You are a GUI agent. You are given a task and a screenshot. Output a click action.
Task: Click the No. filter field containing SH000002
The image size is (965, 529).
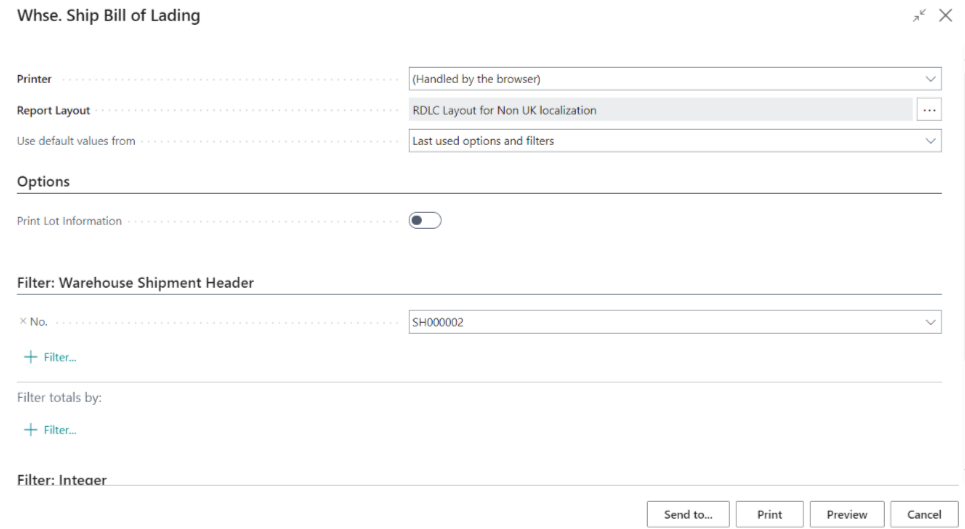click(660, 322)
